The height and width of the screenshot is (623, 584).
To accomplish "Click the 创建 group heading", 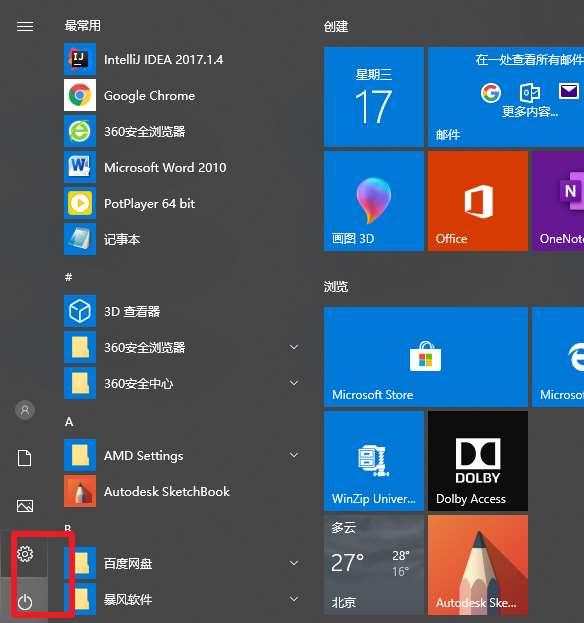I will tap(336, 27).
